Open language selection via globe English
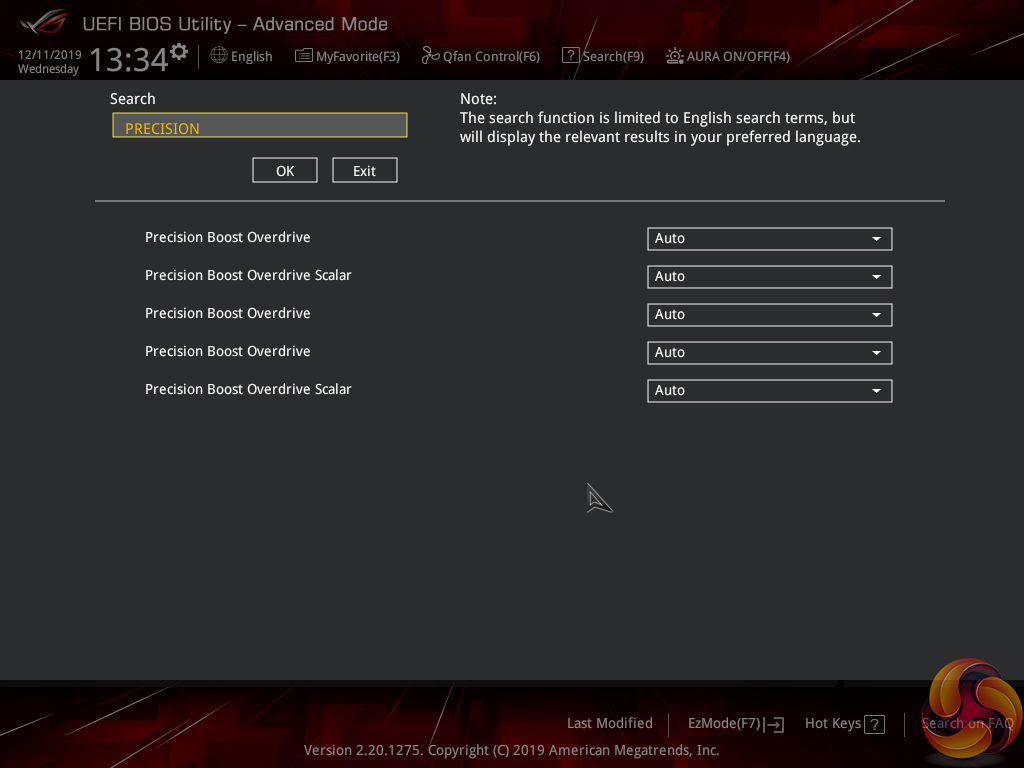 (241, 56)
